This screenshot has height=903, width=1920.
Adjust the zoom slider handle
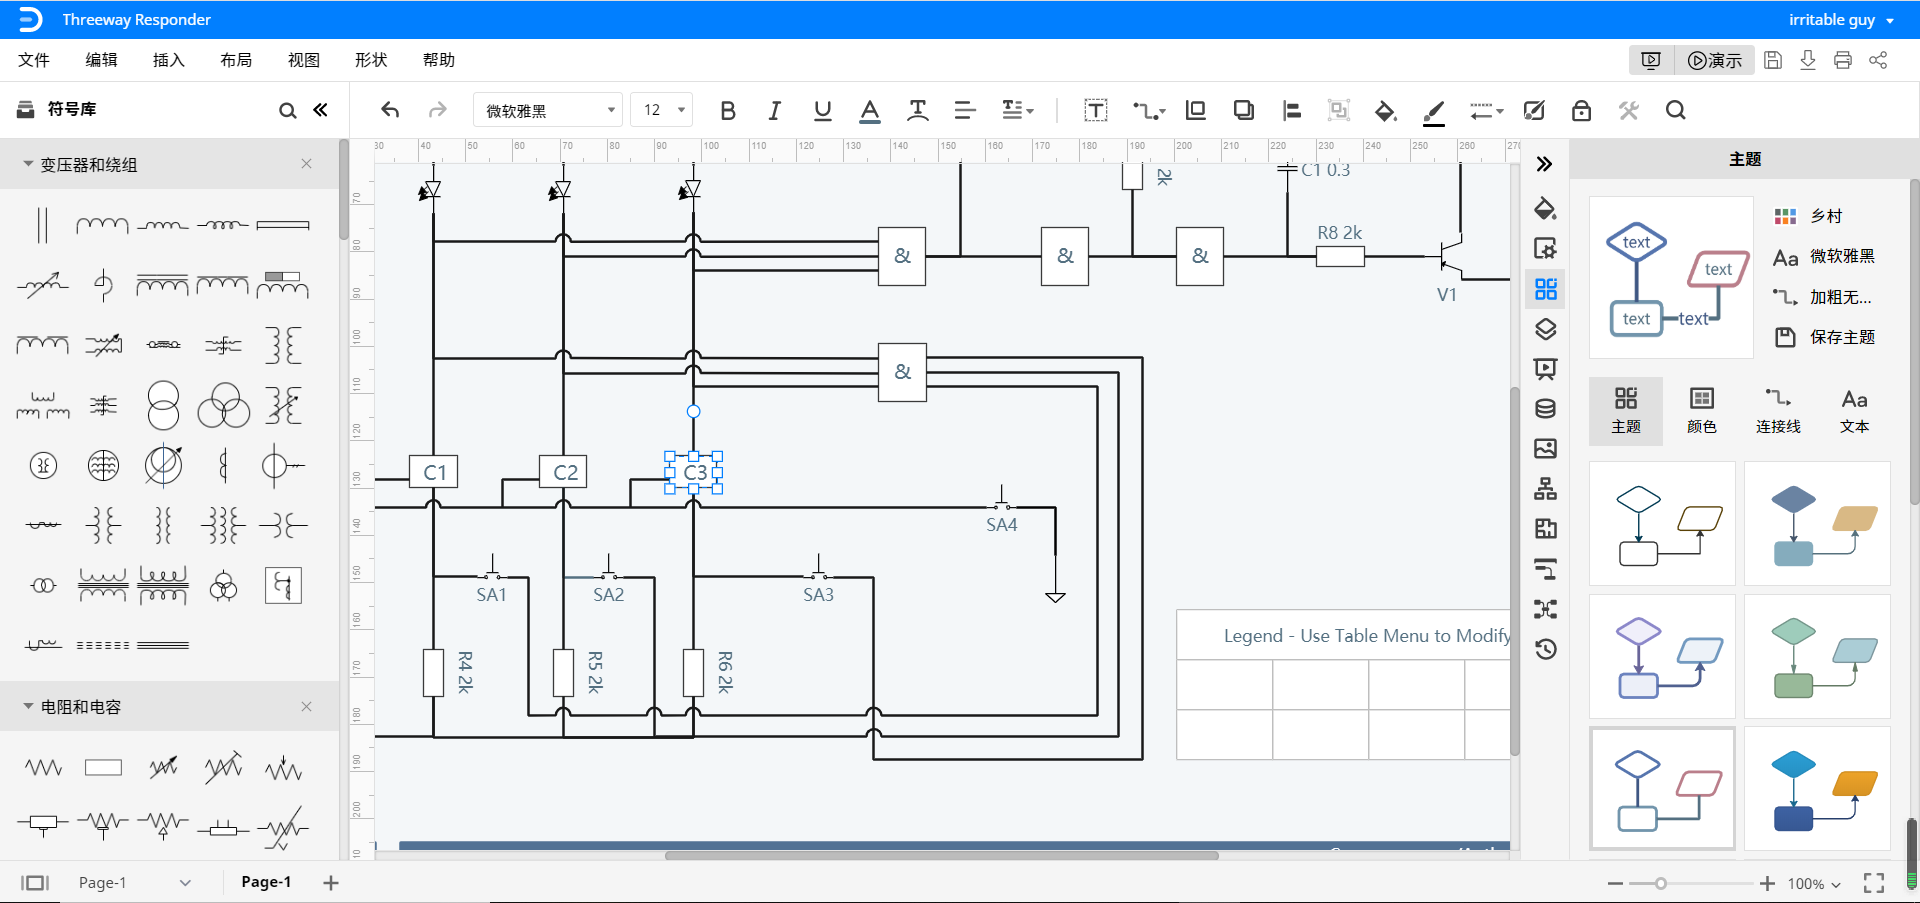pyautogui.click(x=1661, y=883)
